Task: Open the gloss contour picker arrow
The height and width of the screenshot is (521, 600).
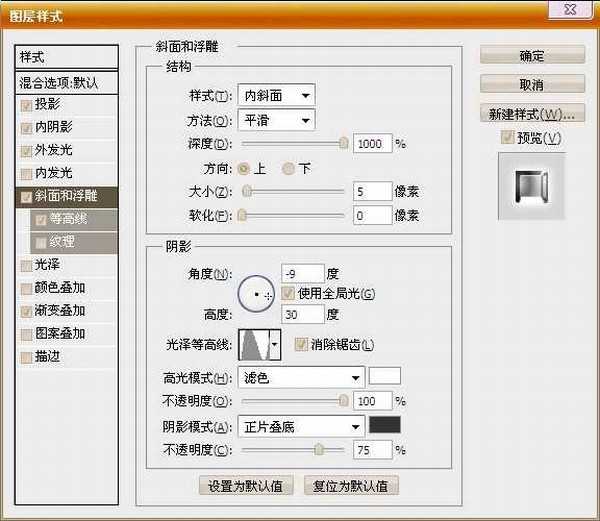Action: [275, 345]
